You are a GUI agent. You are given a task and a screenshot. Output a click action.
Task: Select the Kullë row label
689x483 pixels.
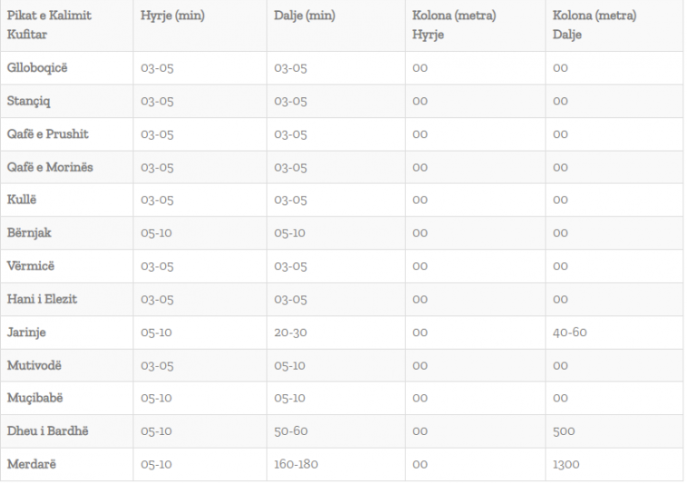coord(24,200)
